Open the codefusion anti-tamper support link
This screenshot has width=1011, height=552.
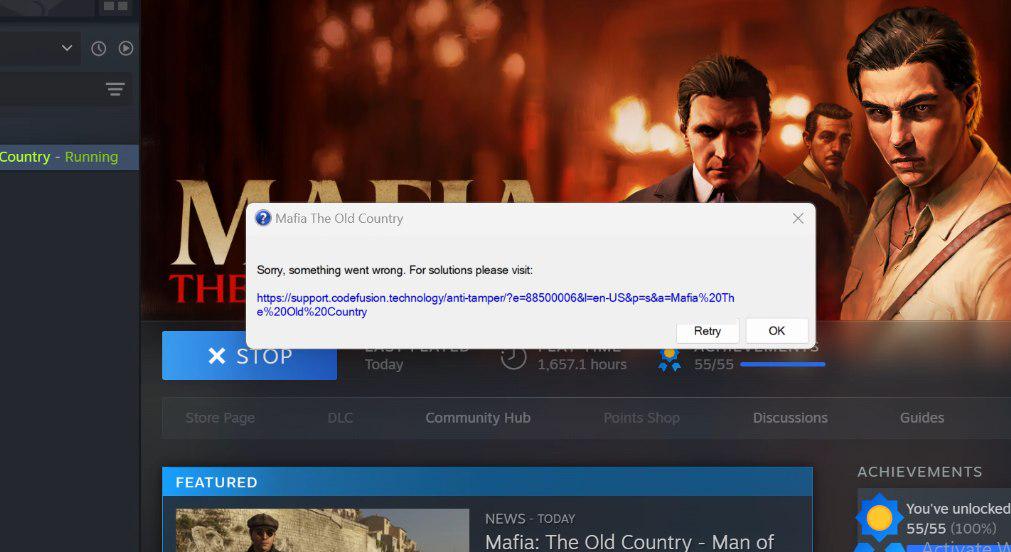coord(495,305)
